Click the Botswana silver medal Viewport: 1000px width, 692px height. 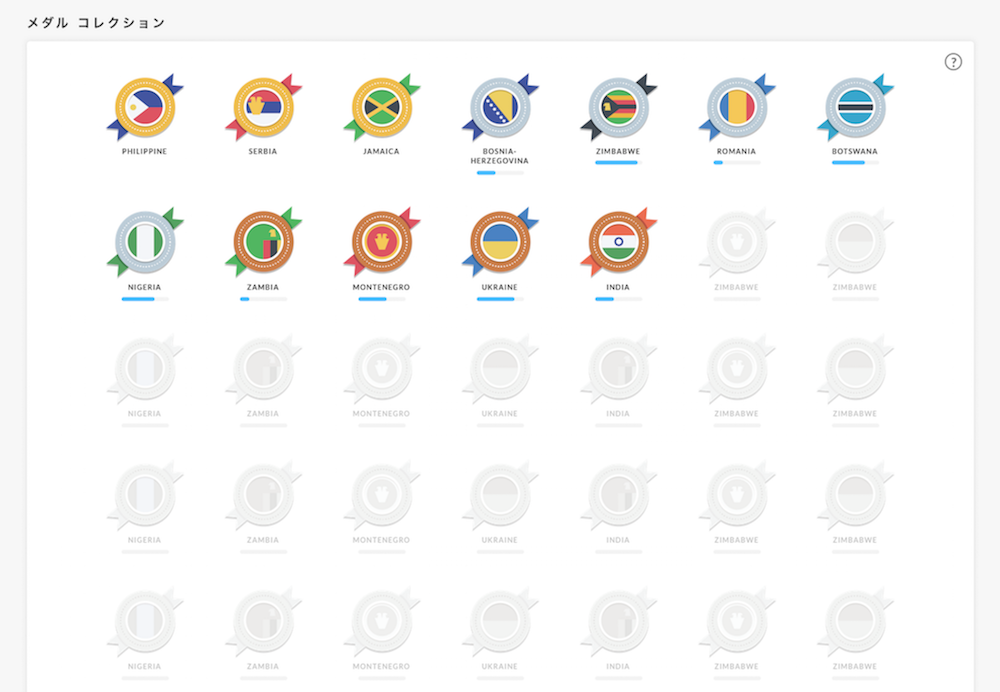pyautogui.click(x=856, y=107)
